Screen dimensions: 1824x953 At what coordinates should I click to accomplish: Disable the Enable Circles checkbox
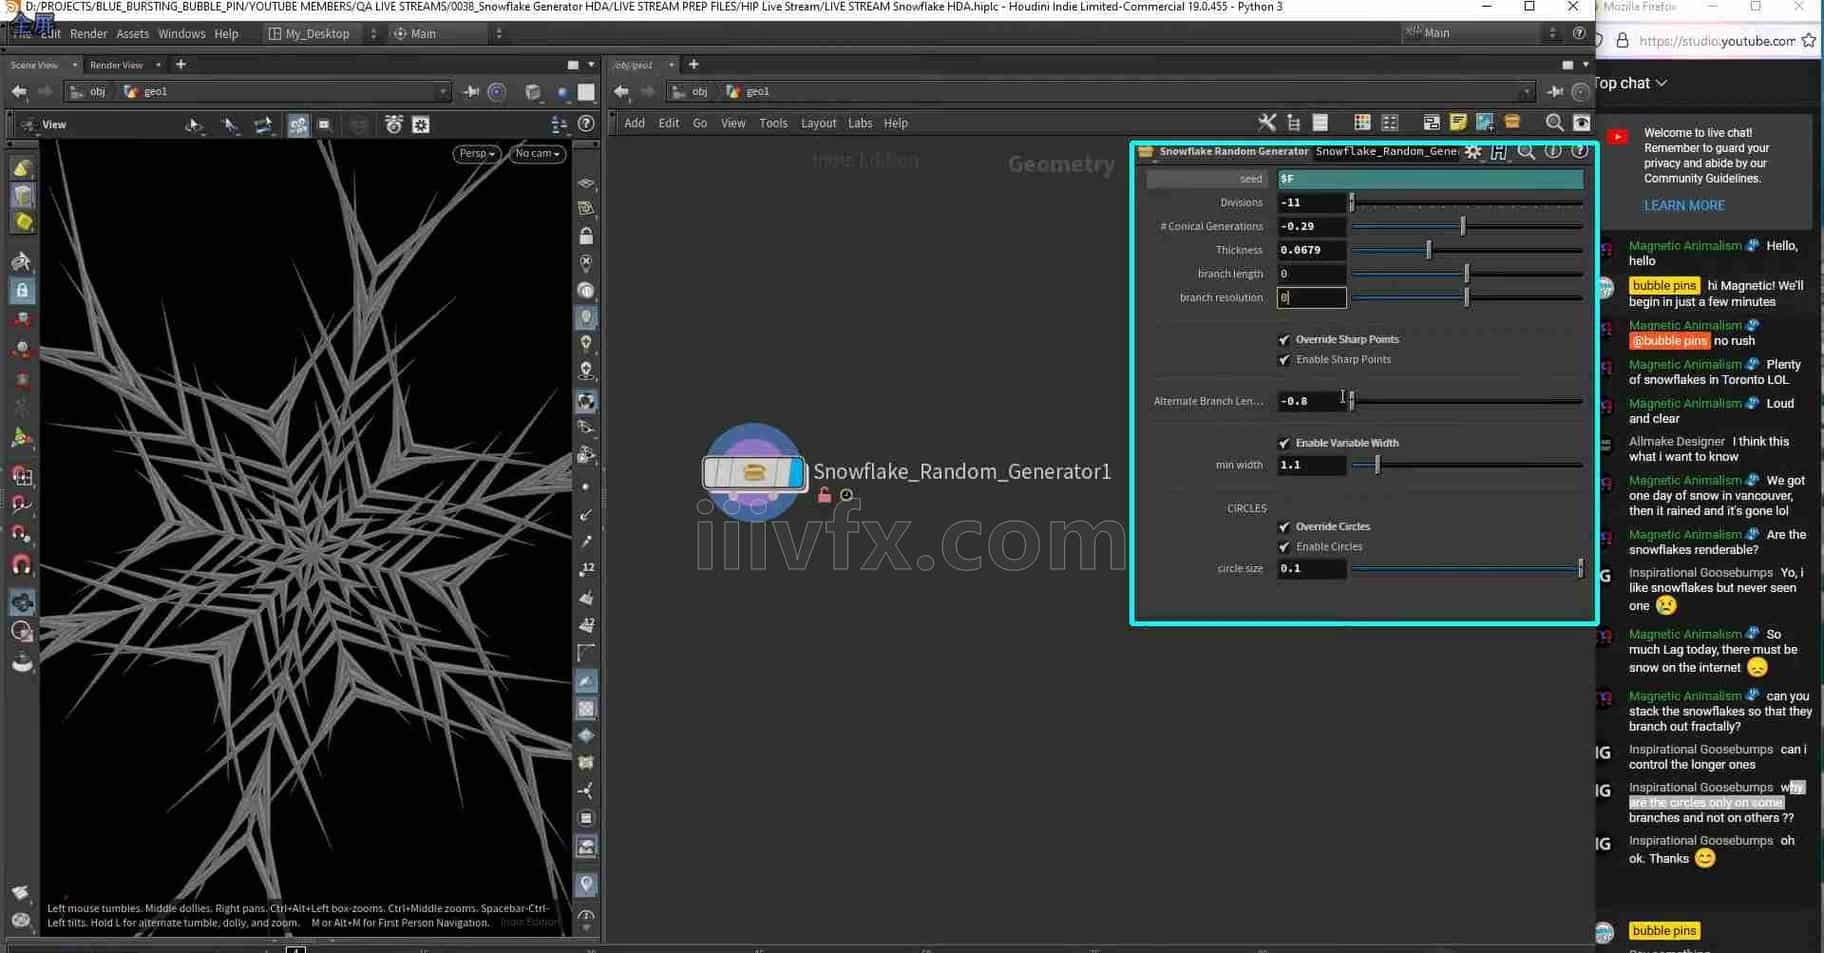pos(1285,547)
